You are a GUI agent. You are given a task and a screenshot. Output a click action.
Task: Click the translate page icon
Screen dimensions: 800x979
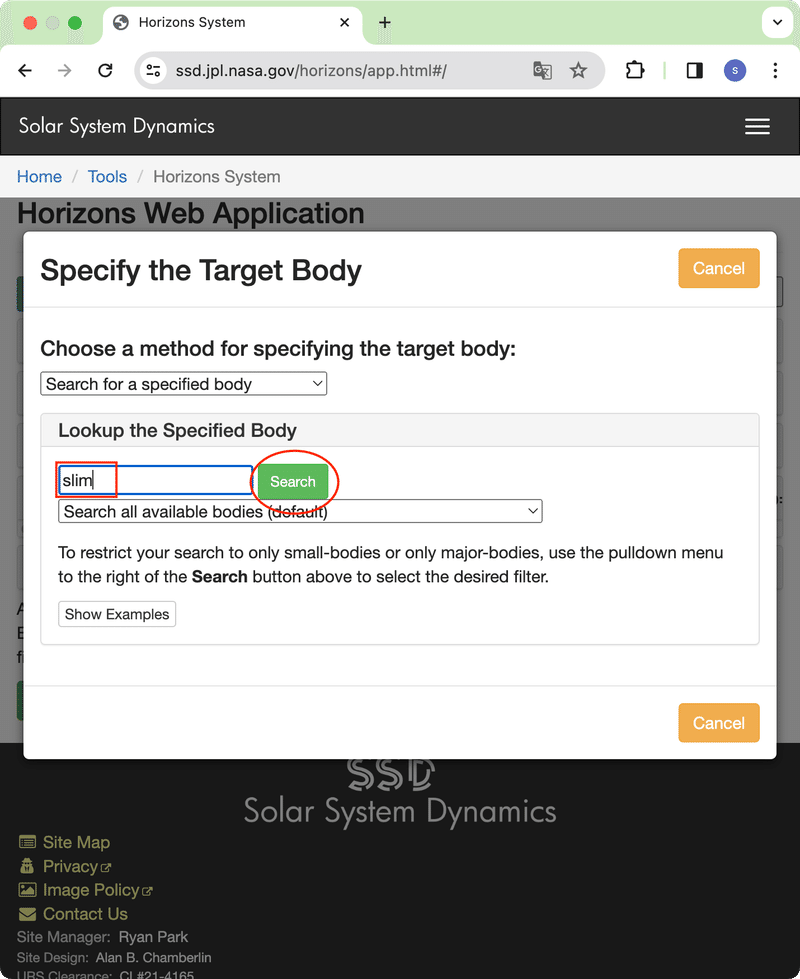pos(542,70)
